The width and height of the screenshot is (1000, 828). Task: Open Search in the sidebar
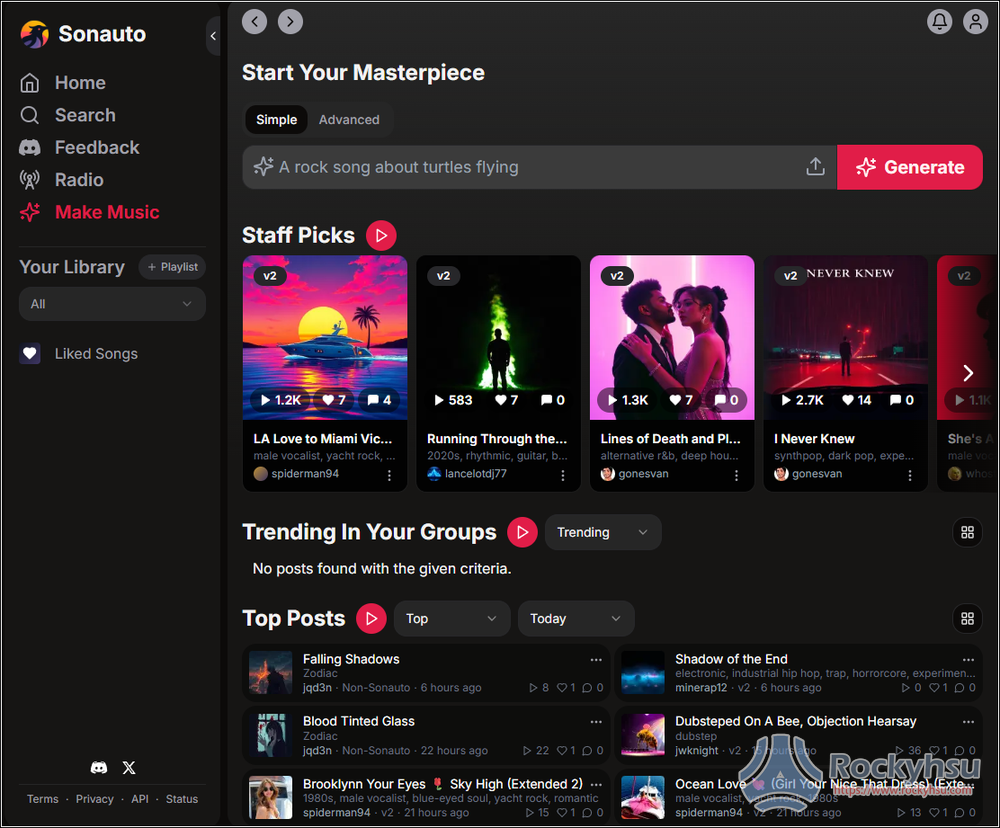[x=68, y=115]
